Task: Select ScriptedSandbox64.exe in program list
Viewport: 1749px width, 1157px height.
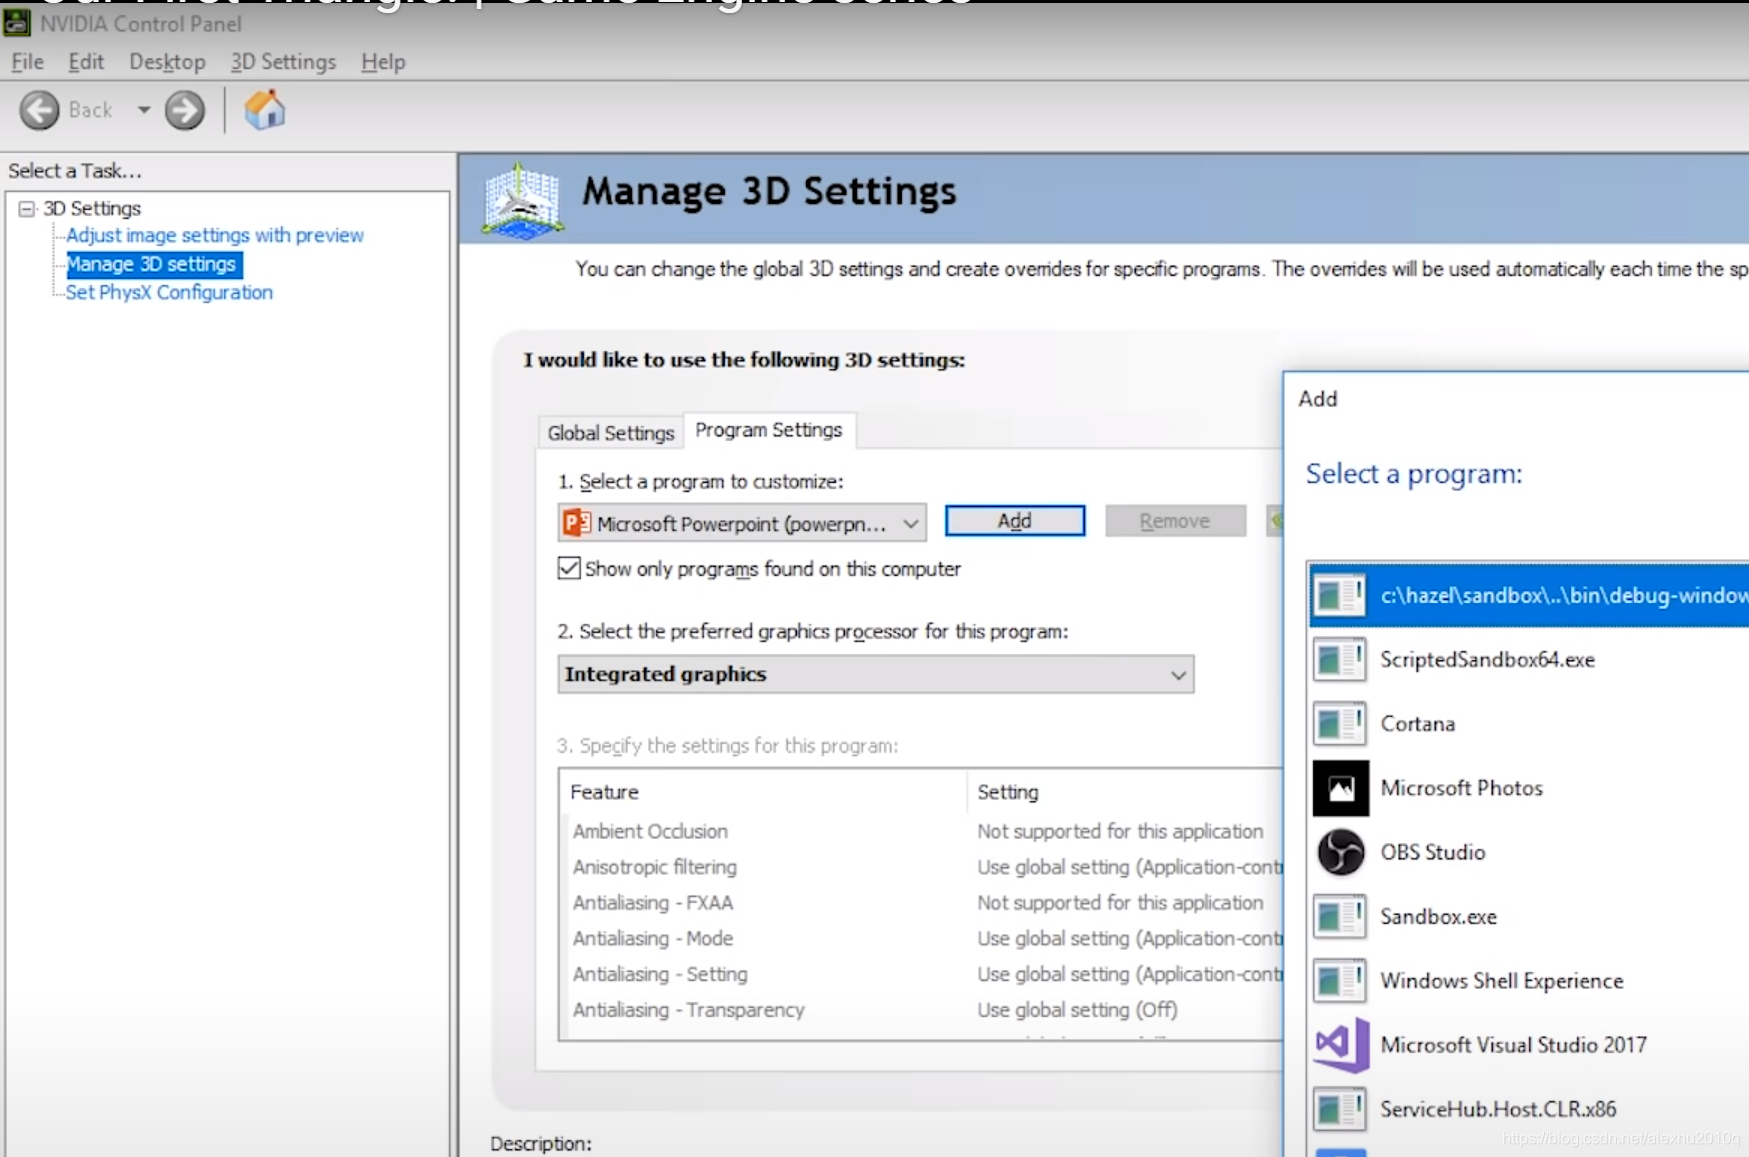Action: (1529, 660)
